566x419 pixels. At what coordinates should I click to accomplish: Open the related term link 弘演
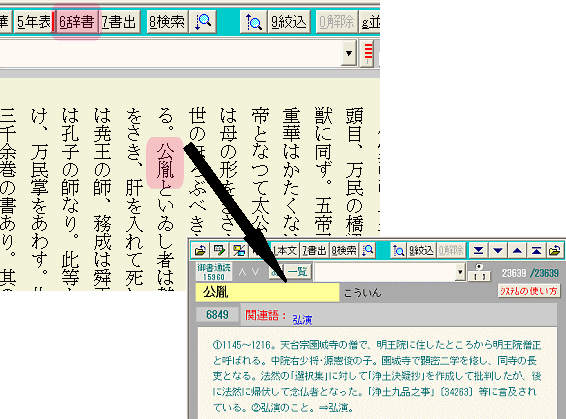click(x=302, y=319)
